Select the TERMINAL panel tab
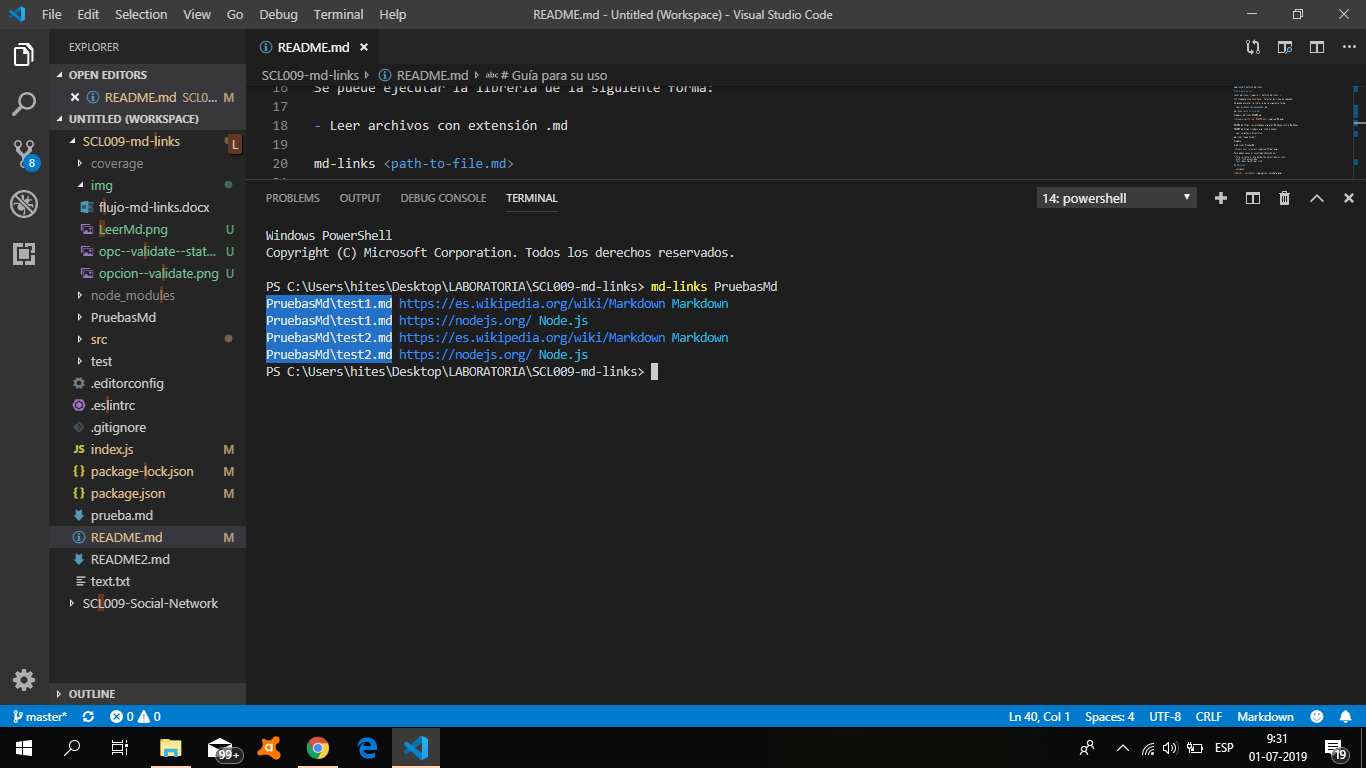 [x=532, y=198]
